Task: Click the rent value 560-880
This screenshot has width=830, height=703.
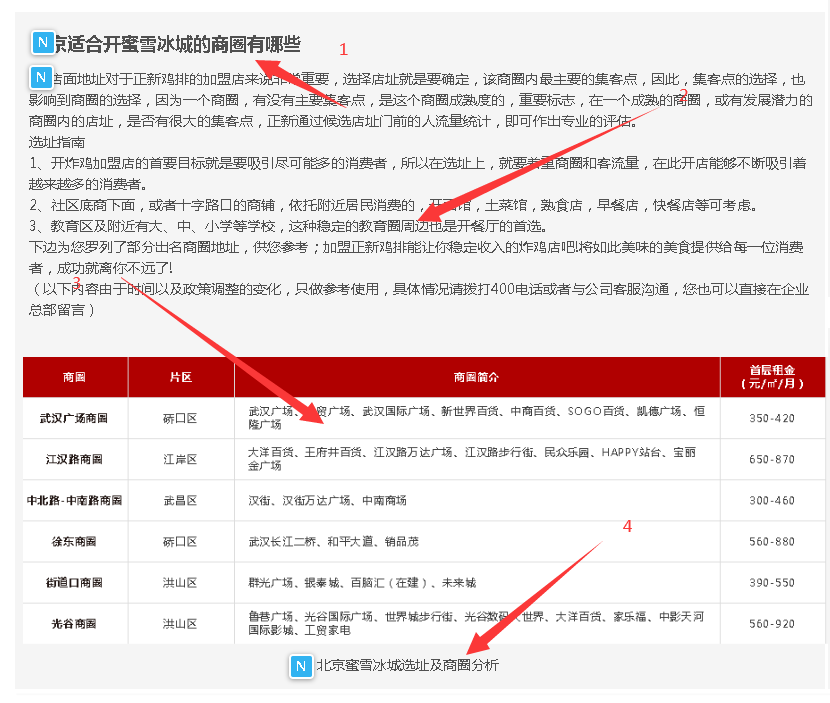Action: 772,542
